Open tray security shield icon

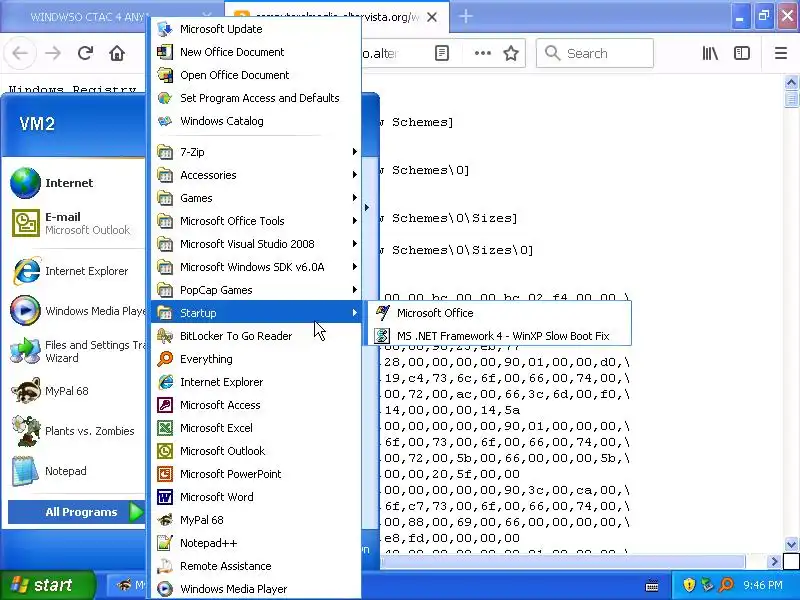coord(689,585)
